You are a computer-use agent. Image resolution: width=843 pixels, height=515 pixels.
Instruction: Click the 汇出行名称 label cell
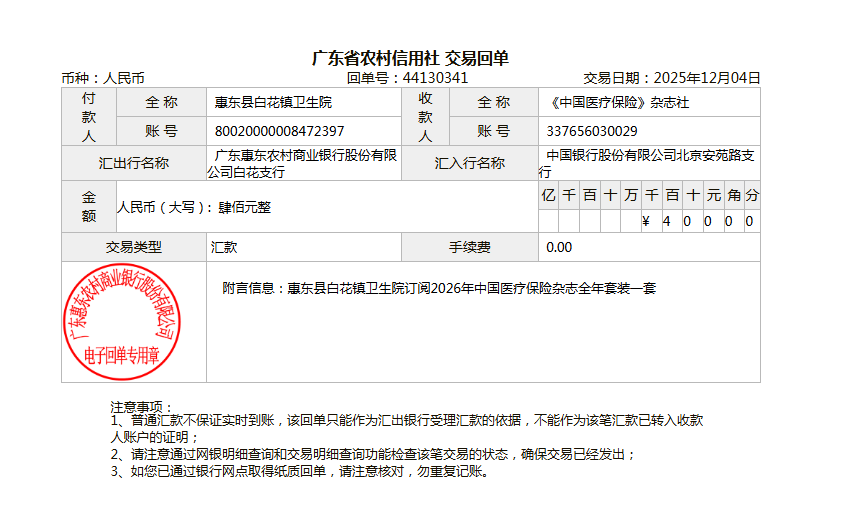(133, 163)
